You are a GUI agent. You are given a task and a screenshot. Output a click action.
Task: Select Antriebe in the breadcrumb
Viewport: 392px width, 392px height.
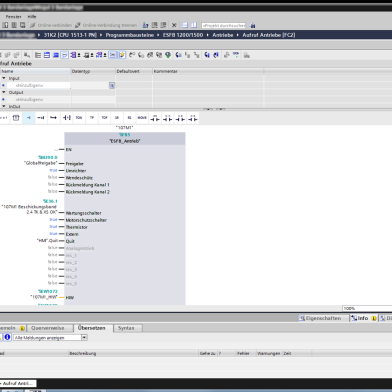click(223, 35)
